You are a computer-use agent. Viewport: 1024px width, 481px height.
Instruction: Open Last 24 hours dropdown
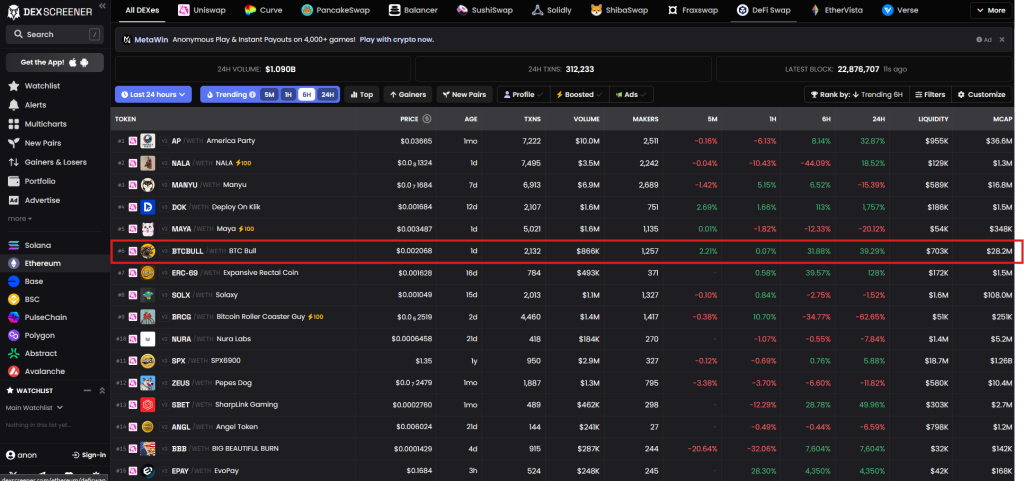pyautogui.click(x=153, y=95)
